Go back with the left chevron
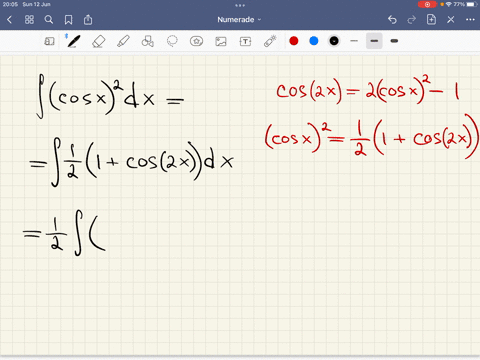Viewport: 480px width, 360px height. [9, 20]
